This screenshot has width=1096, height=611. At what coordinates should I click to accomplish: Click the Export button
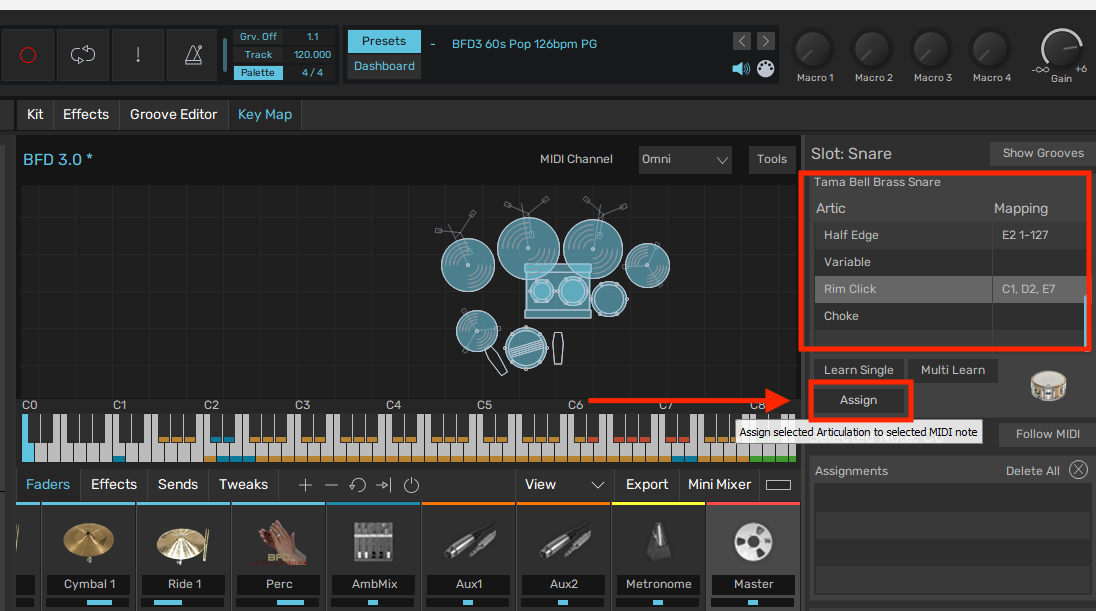click(x=647, y=484)
